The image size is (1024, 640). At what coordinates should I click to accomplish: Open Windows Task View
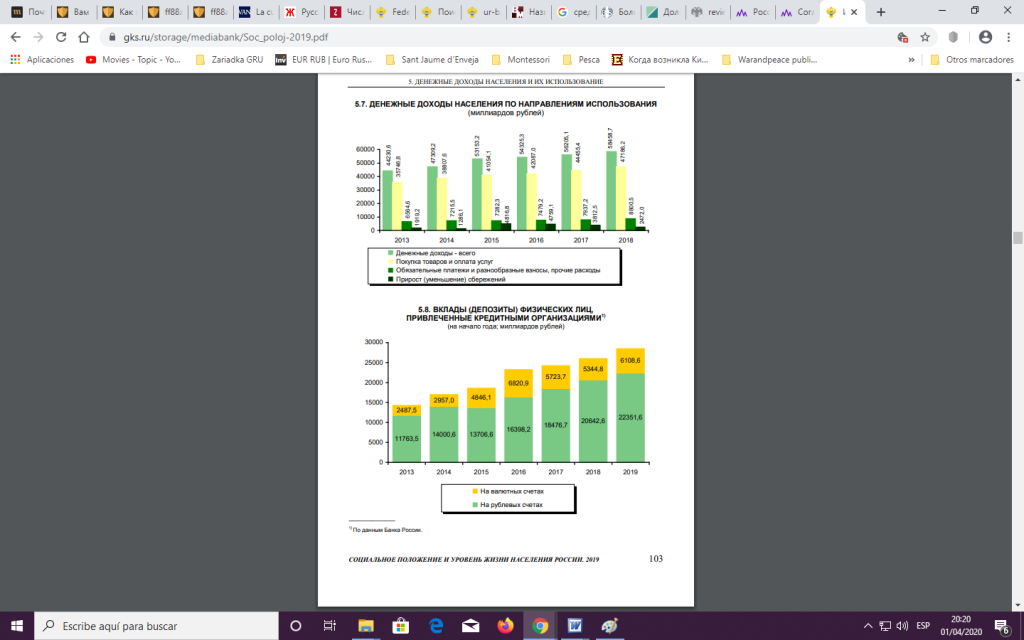coord(330,626)
